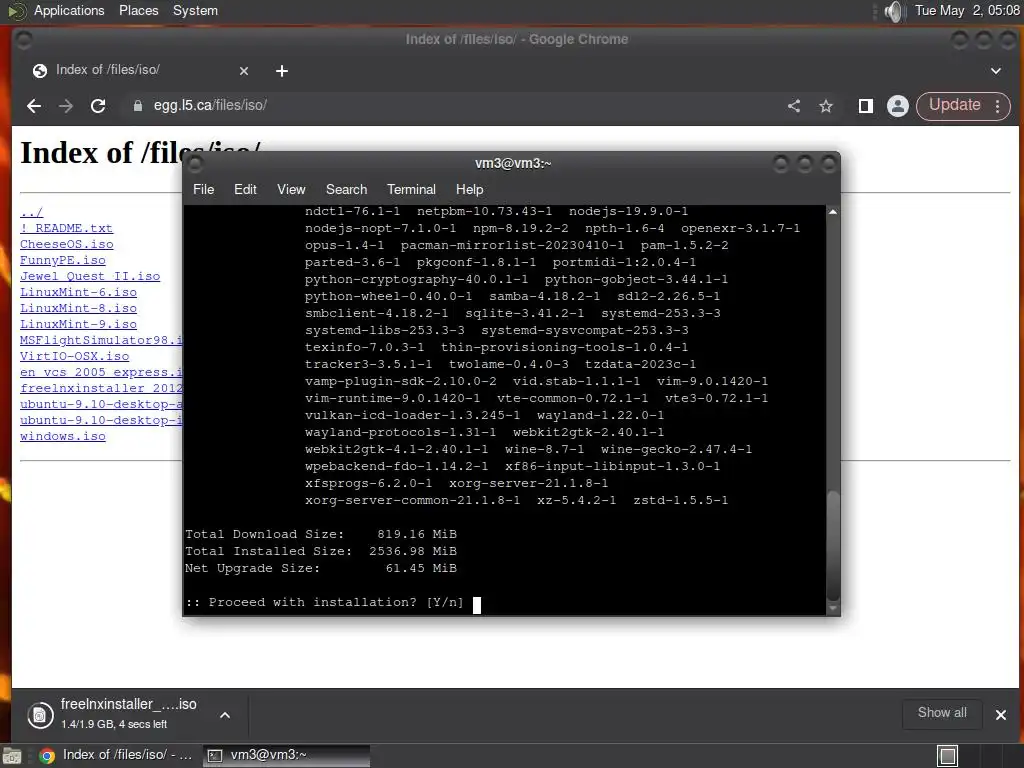
Task: Open the Chrome profile avatar
Action: point(898,106)
